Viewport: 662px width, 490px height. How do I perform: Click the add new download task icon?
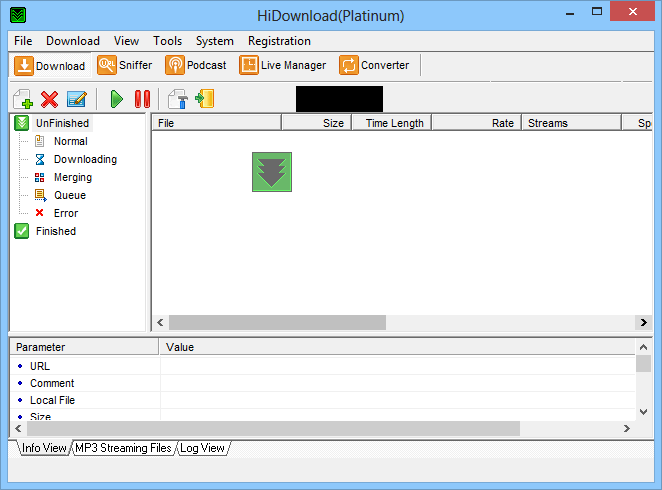23,99
